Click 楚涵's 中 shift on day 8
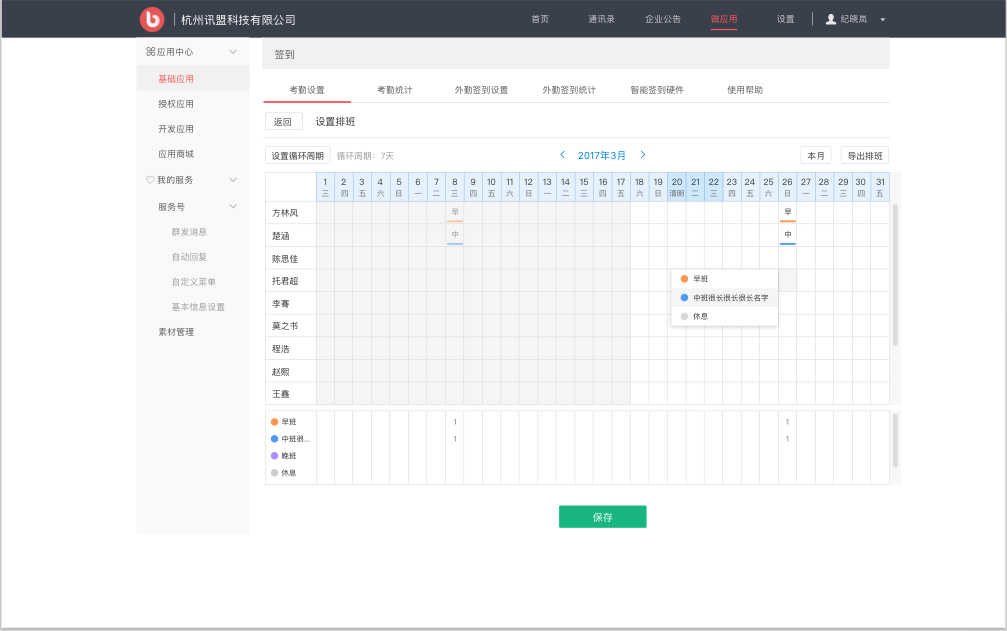This screenshot has width=1007, height=631. 455,235
